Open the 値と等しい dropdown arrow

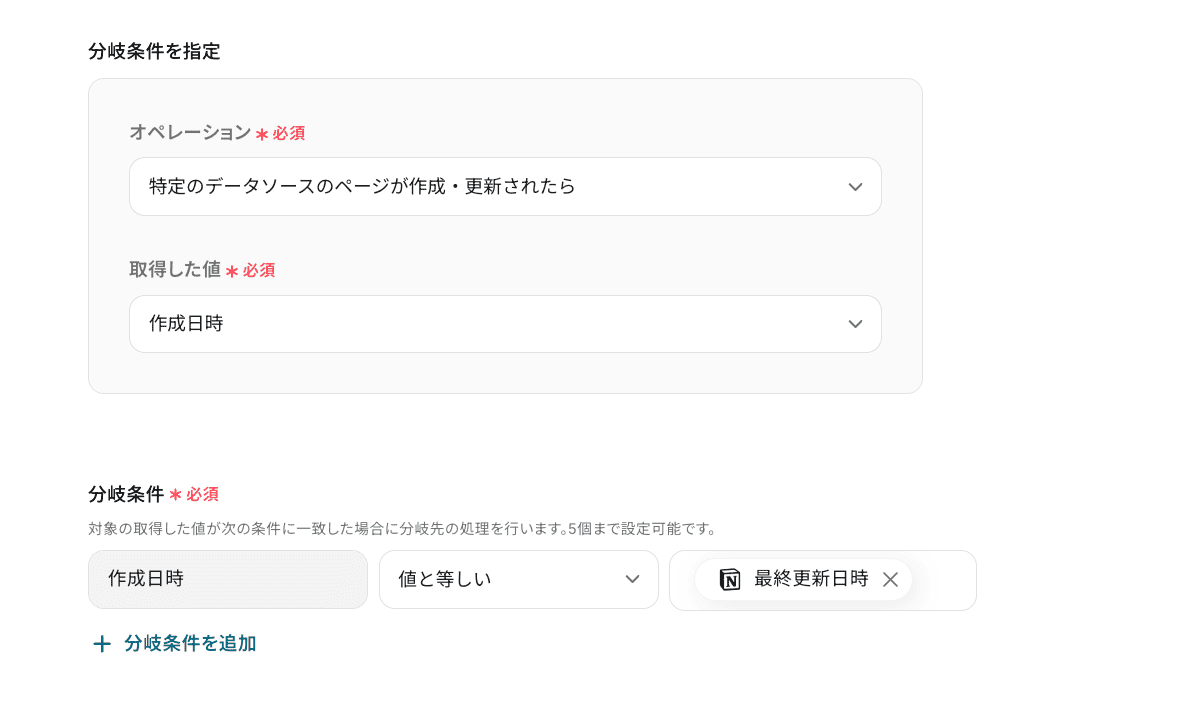(632, 580)
